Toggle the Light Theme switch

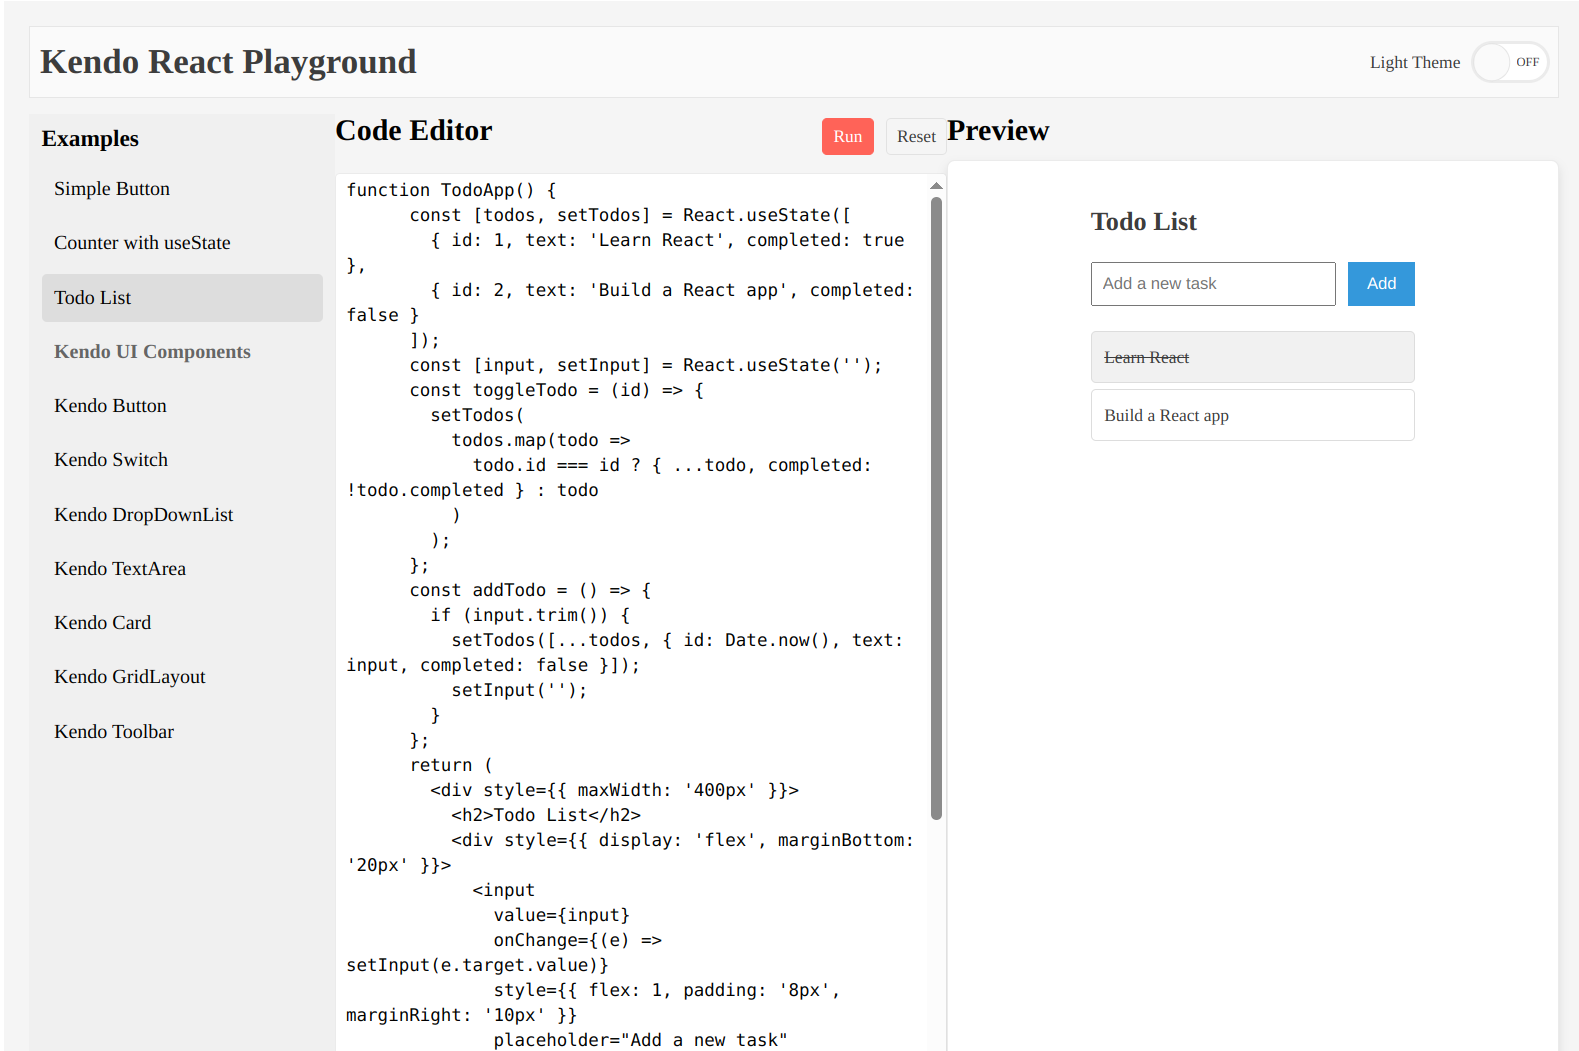pos(1509,62)
